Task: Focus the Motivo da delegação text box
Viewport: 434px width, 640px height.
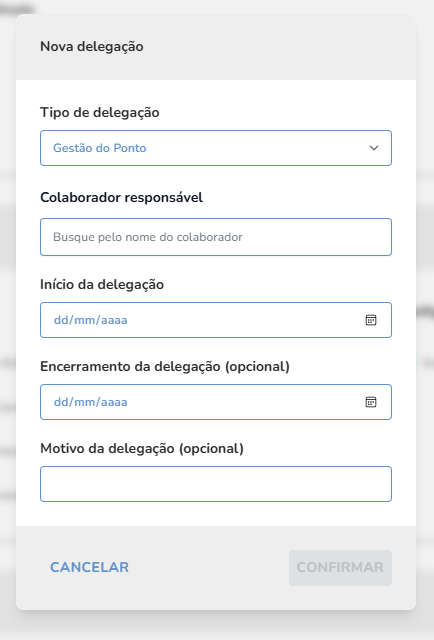Action: [x=216, y=484]
